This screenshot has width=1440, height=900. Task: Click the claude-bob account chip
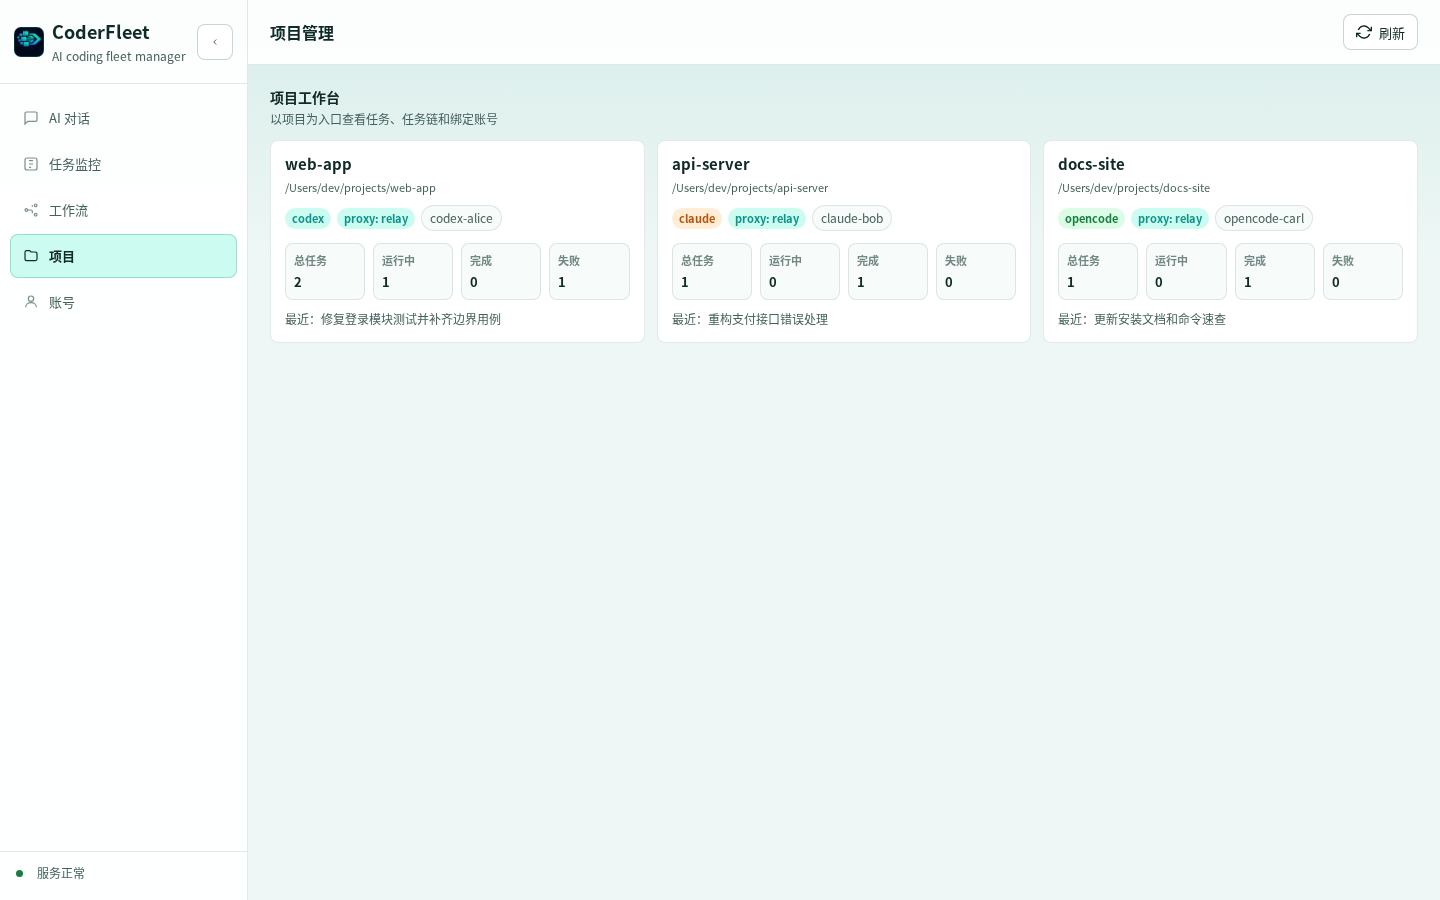point(852,218)
